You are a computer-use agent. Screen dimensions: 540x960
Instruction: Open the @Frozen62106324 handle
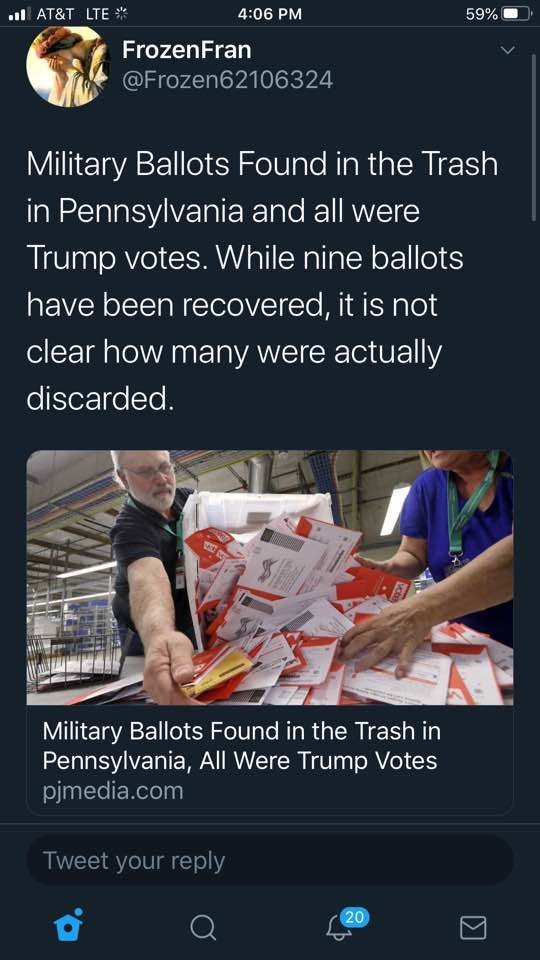tap(227, 80)
